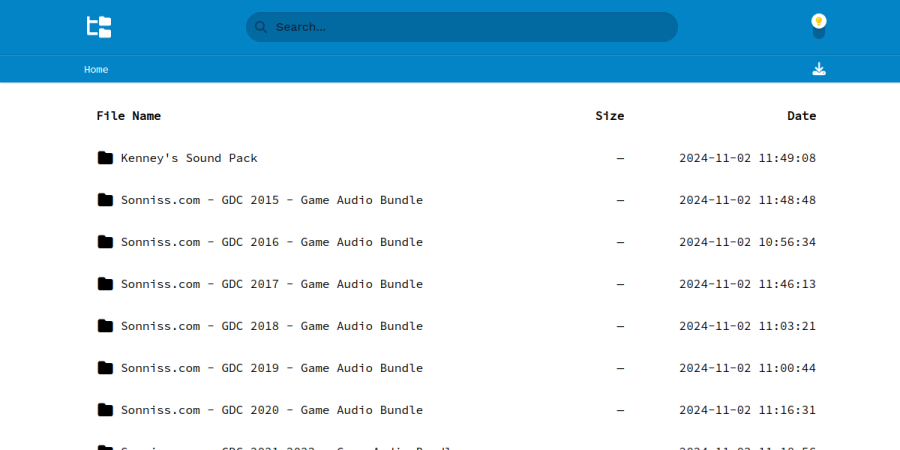Open Sonniss.com GDC 2018 Game Audio Bundle
The width and height of the screenshot is (900, 450).
pos(271,325)
